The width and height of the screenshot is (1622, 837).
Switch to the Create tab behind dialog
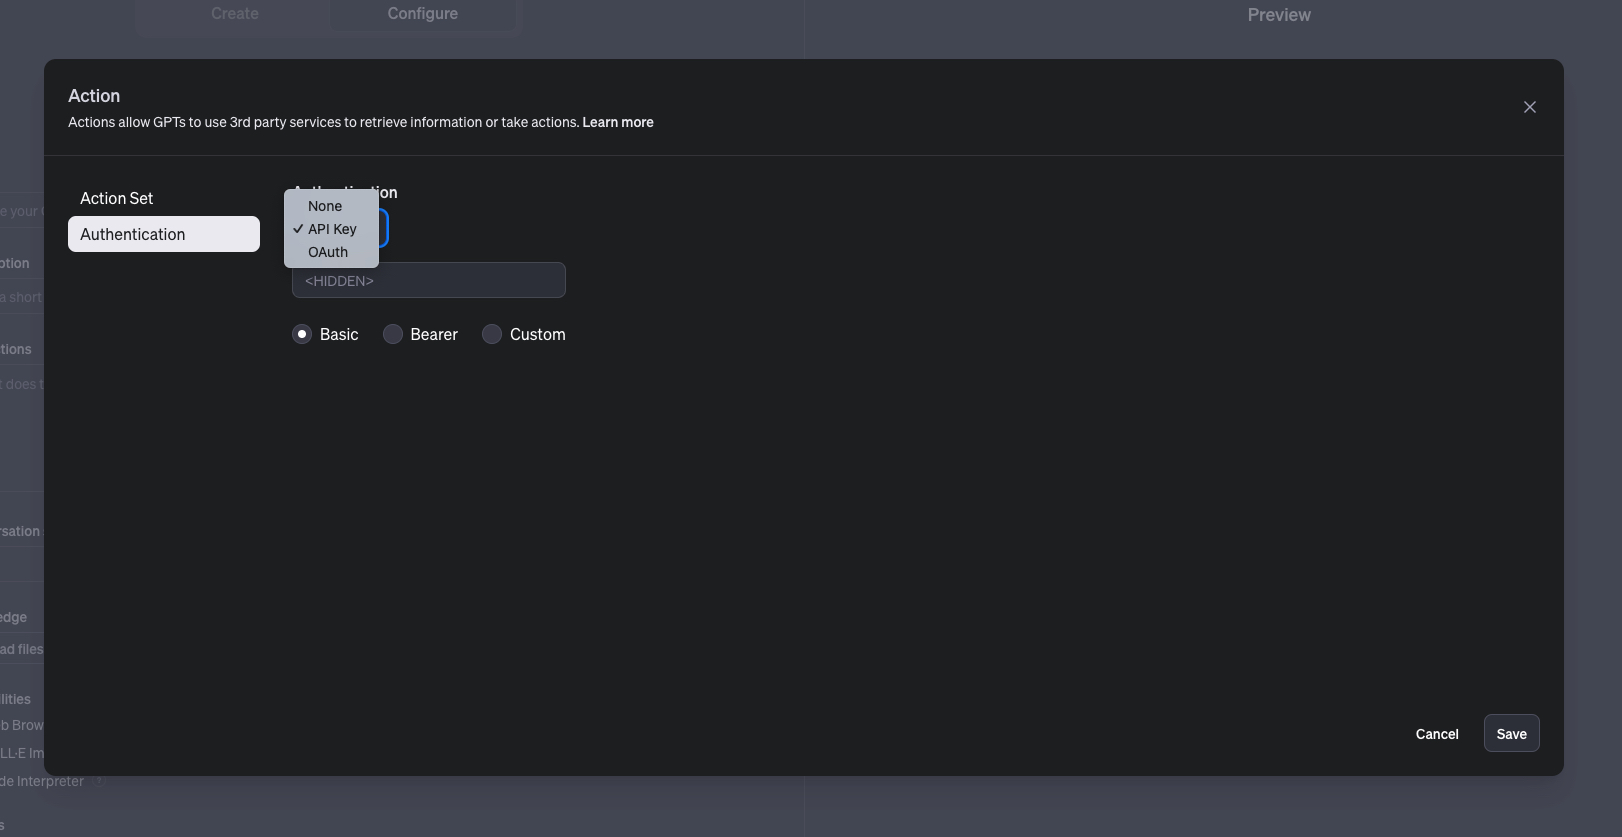pyautogui.click(x=235, y=14)
